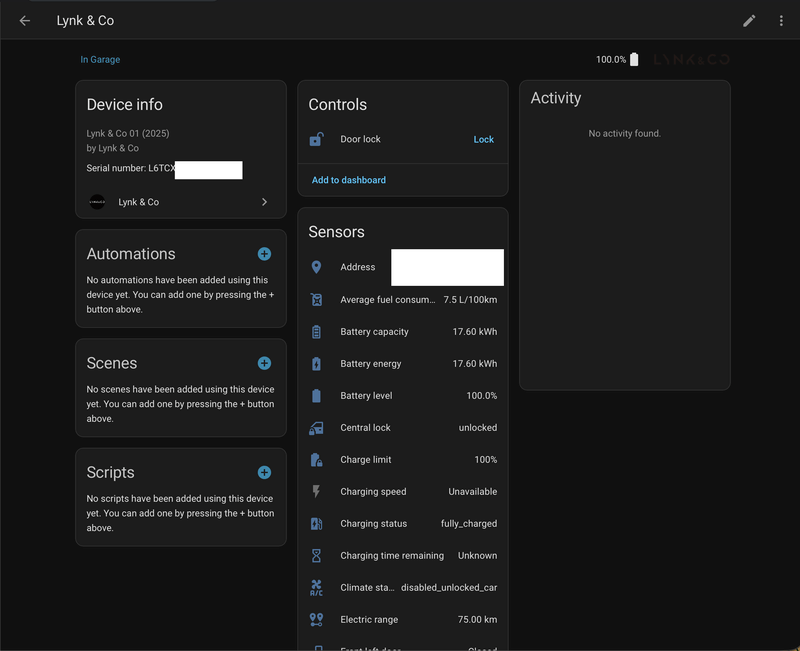800x651 pixels.
Task: Click the hourglass Charging time remaining icon
Action: (316, 556)
